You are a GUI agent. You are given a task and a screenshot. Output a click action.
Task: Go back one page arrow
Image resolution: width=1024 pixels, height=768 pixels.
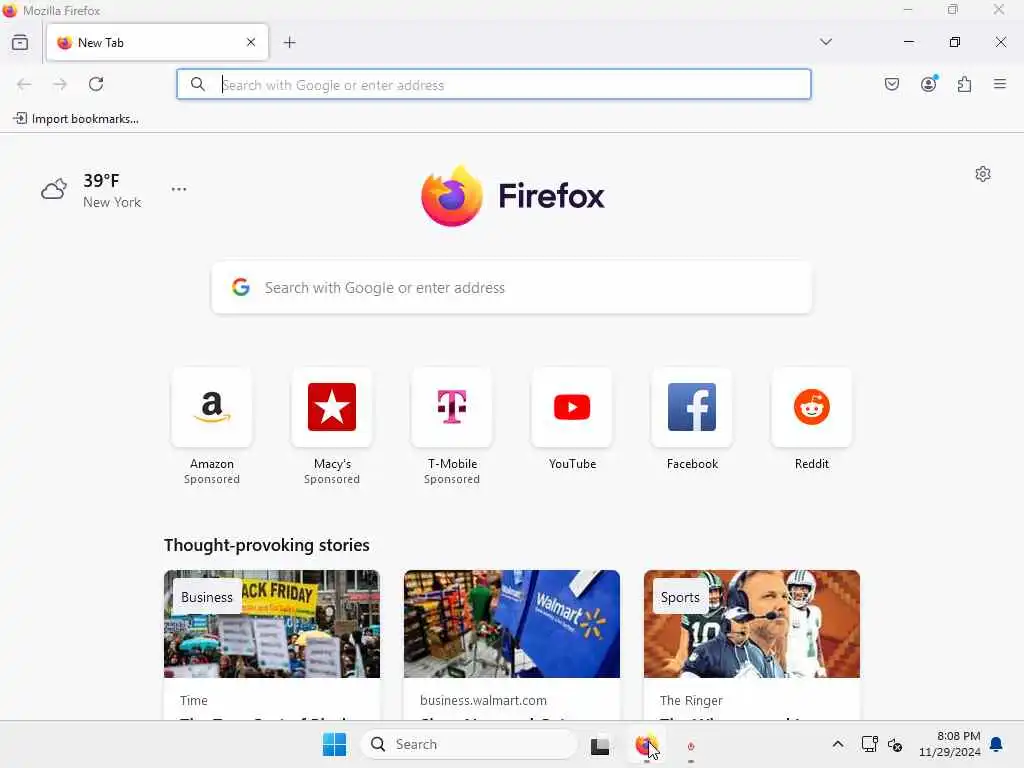24,84
